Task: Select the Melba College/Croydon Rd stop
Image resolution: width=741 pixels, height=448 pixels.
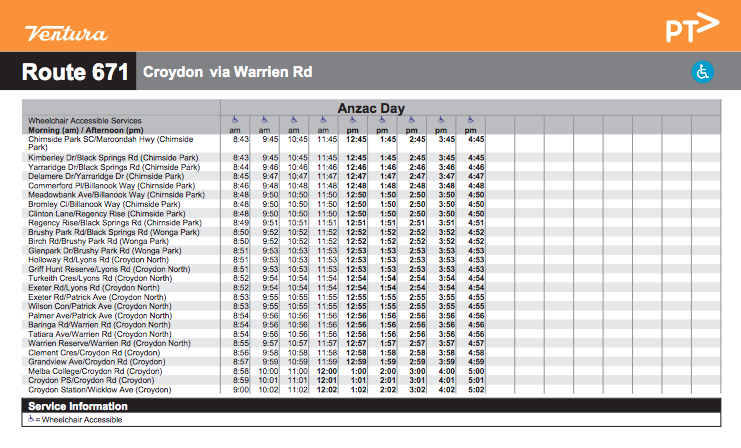Action: (x=95, y=371)
